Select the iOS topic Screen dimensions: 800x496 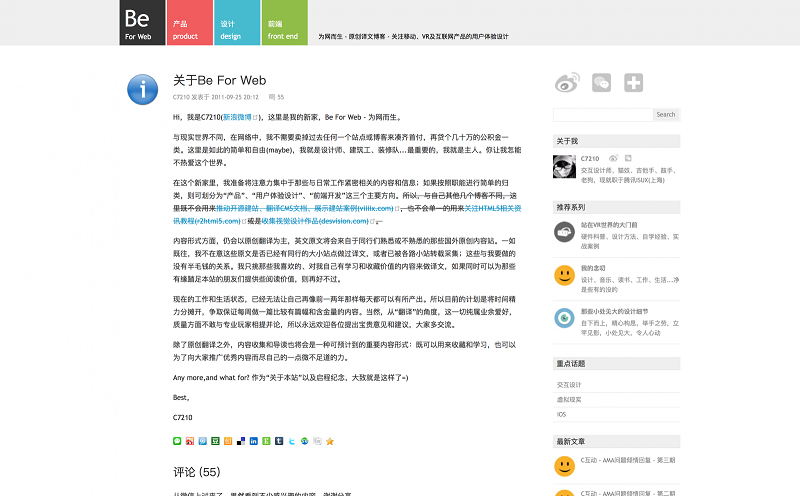click(561, 414)
